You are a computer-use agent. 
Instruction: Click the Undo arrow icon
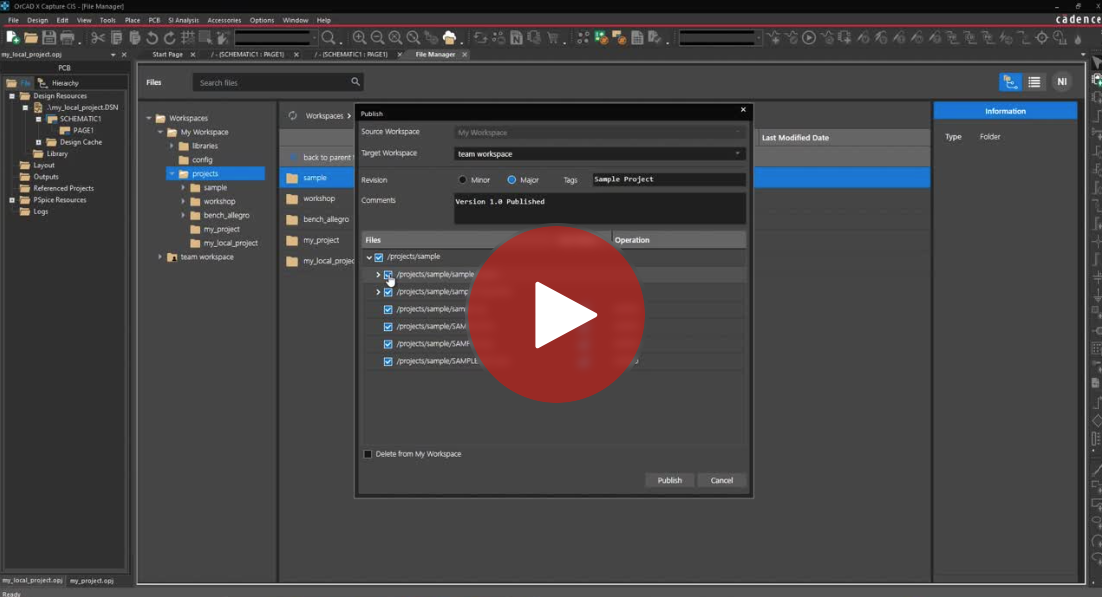coord(152,38)
